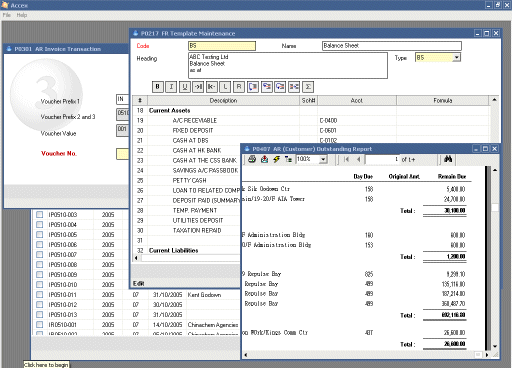
Task: Click the Description column header
Action: pos(223,100)
